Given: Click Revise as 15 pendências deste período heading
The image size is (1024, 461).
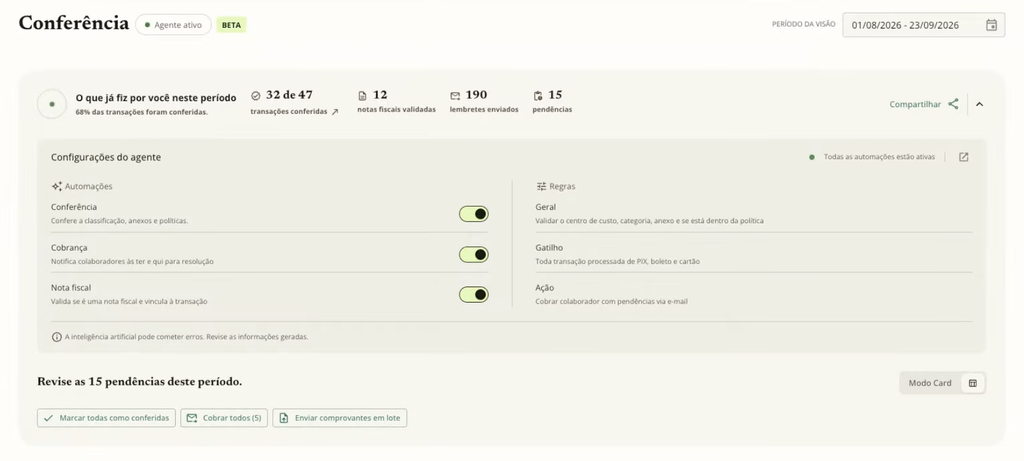Looking at the screenshot, I should 140,381.
